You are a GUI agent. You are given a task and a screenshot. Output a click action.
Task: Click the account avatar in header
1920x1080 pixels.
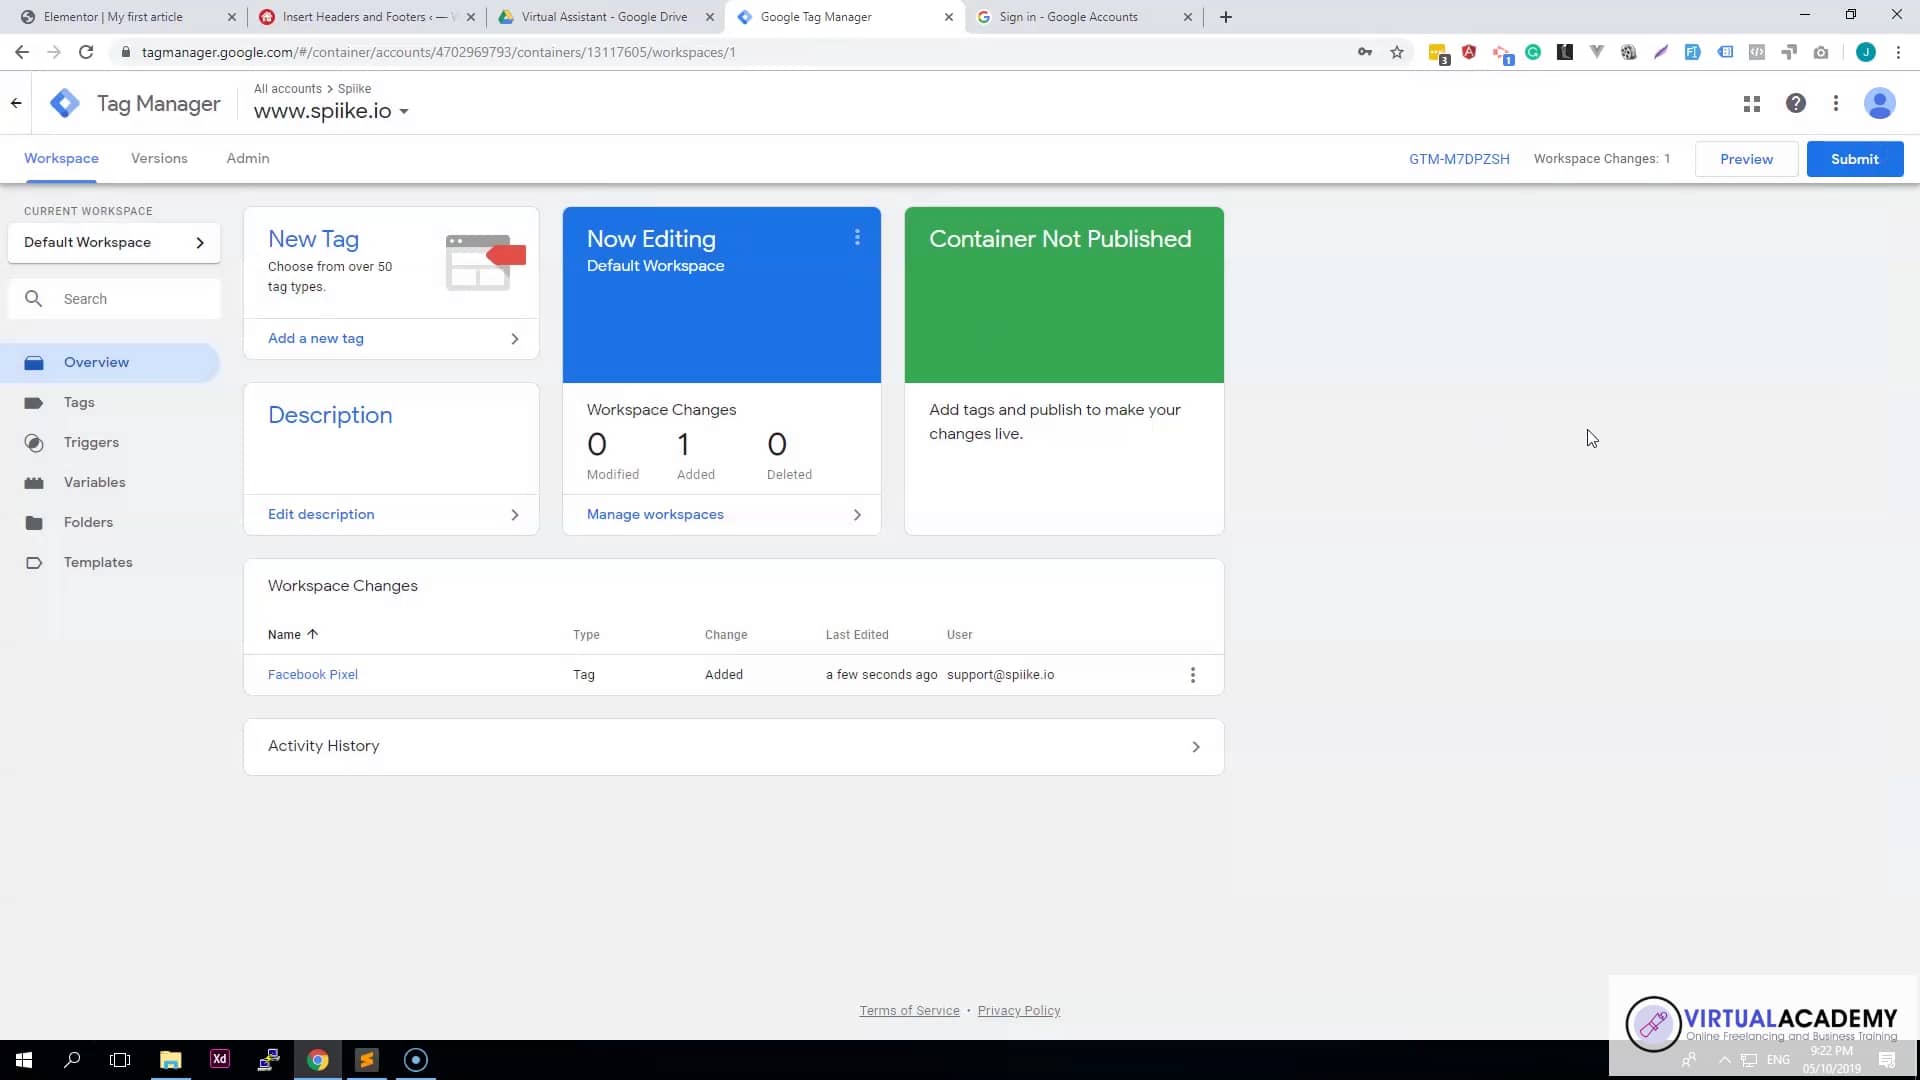(1880, 103)
